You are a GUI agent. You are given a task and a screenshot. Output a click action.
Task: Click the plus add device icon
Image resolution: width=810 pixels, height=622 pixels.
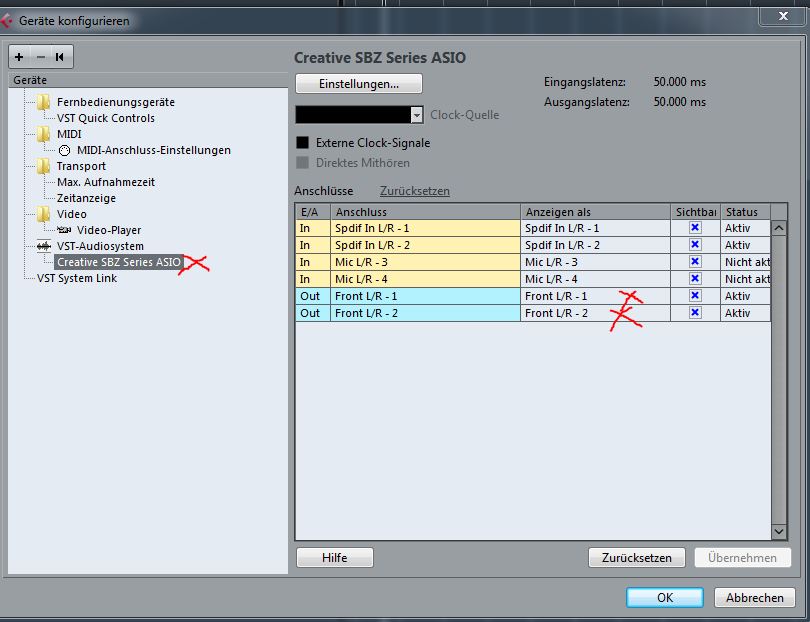point(19,57)
